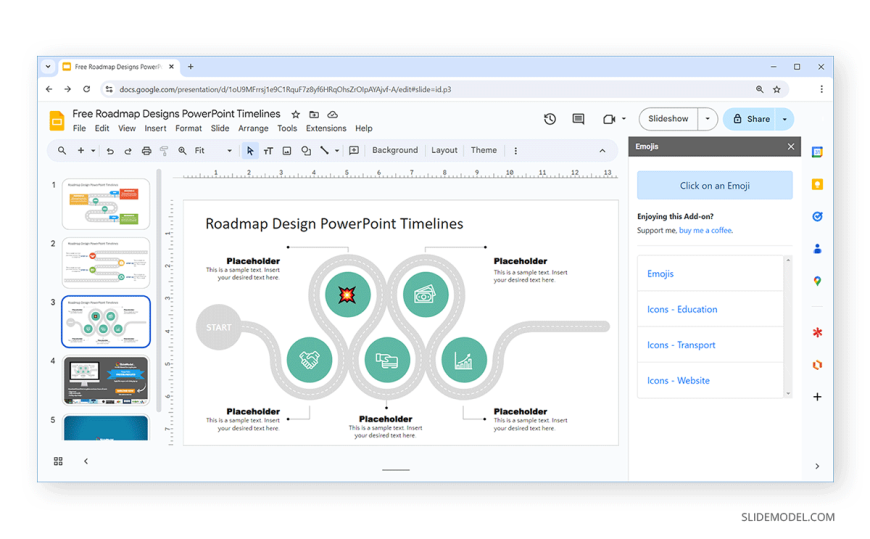Select slide 4 thumbnail
The image size is (870, 539).
105,381
